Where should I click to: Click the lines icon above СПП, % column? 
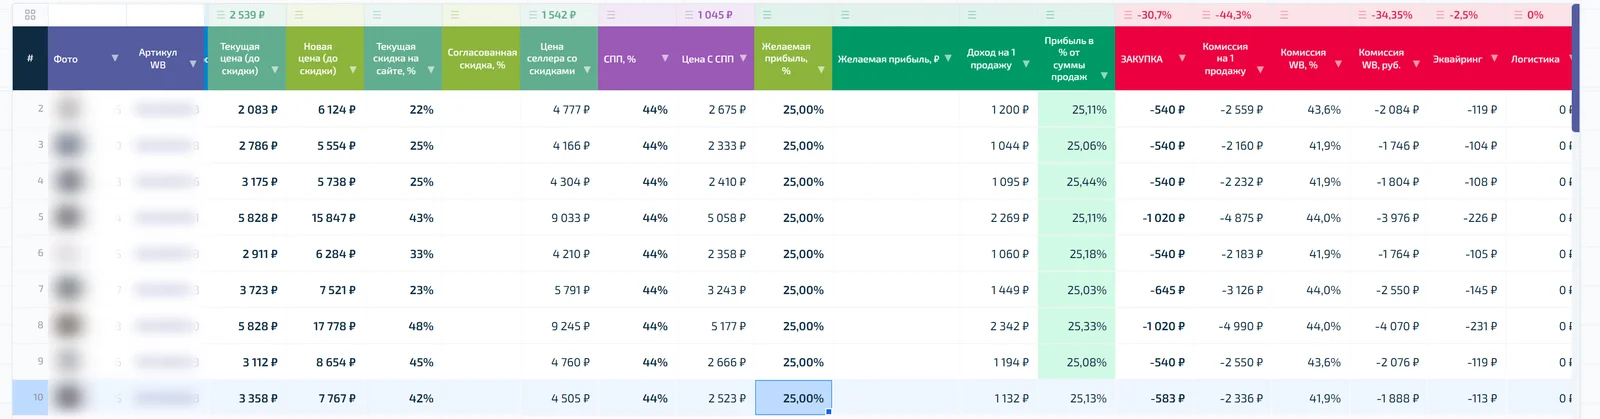click(x=611, y=15)
